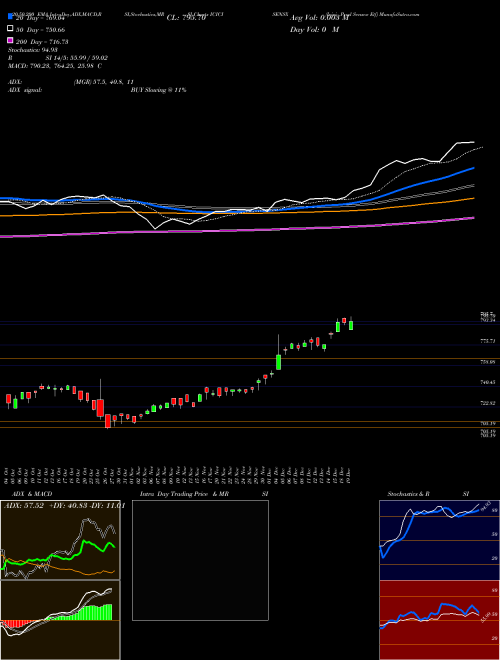Image resolution: width=500 pixels, height=660 pixels.
Task: Click the red RSI chart panel
Action: [439, 620]
